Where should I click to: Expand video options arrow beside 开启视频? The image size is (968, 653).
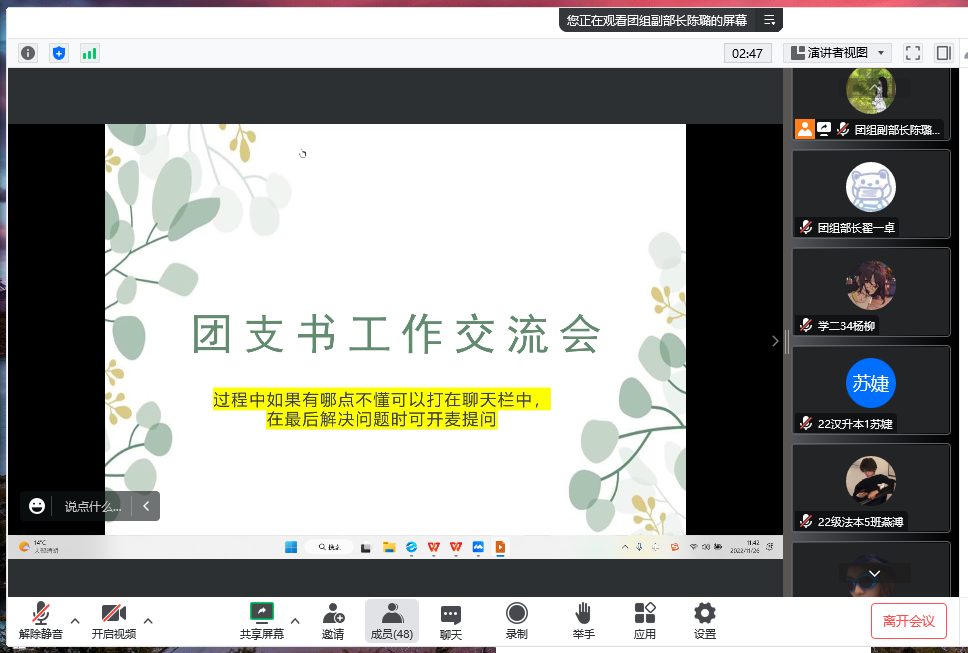[x=148, y=620]
